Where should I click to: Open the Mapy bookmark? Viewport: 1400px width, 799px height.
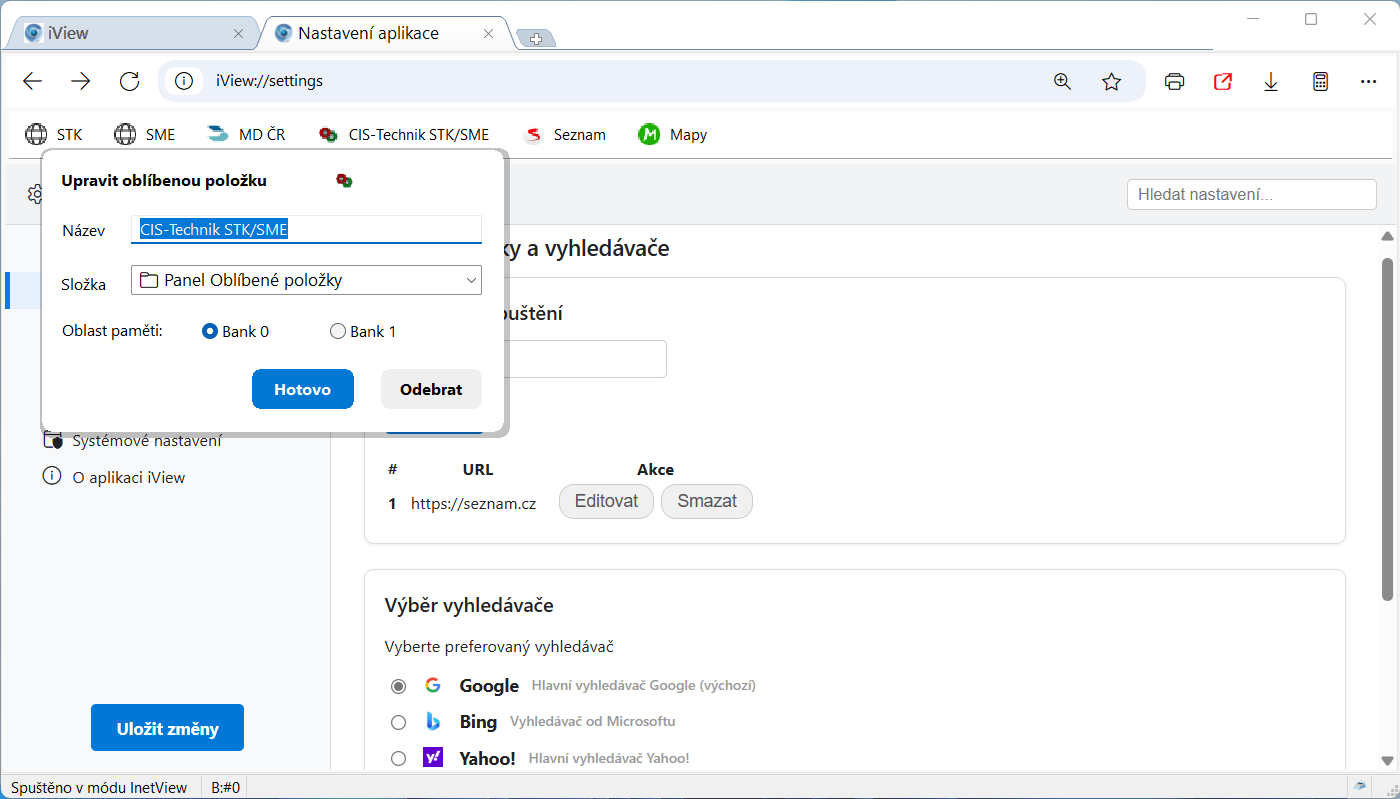(x=672, y=134)
